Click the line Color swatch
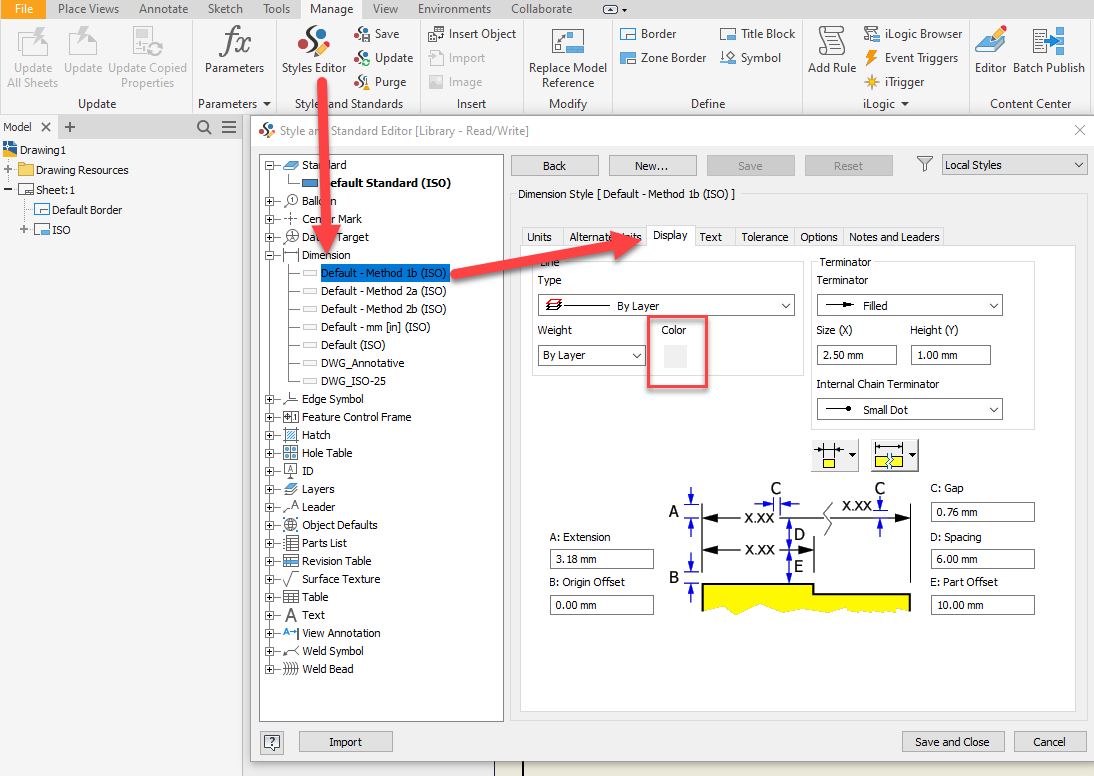 point(676,357)
